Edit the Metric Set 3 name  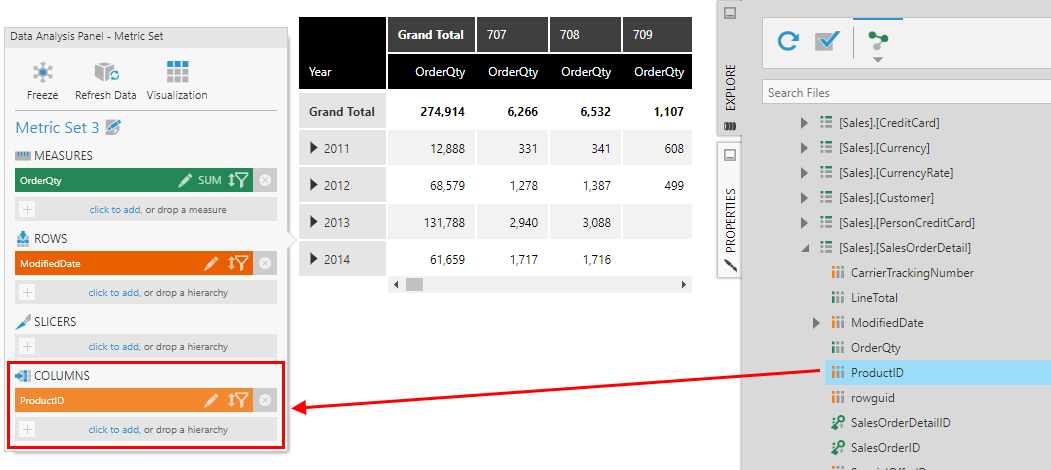click(113, 128)
